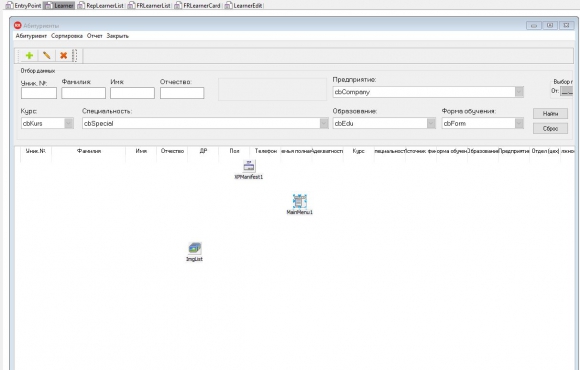
Task: Select the XPManifest1 component icon
Action: 249,166
